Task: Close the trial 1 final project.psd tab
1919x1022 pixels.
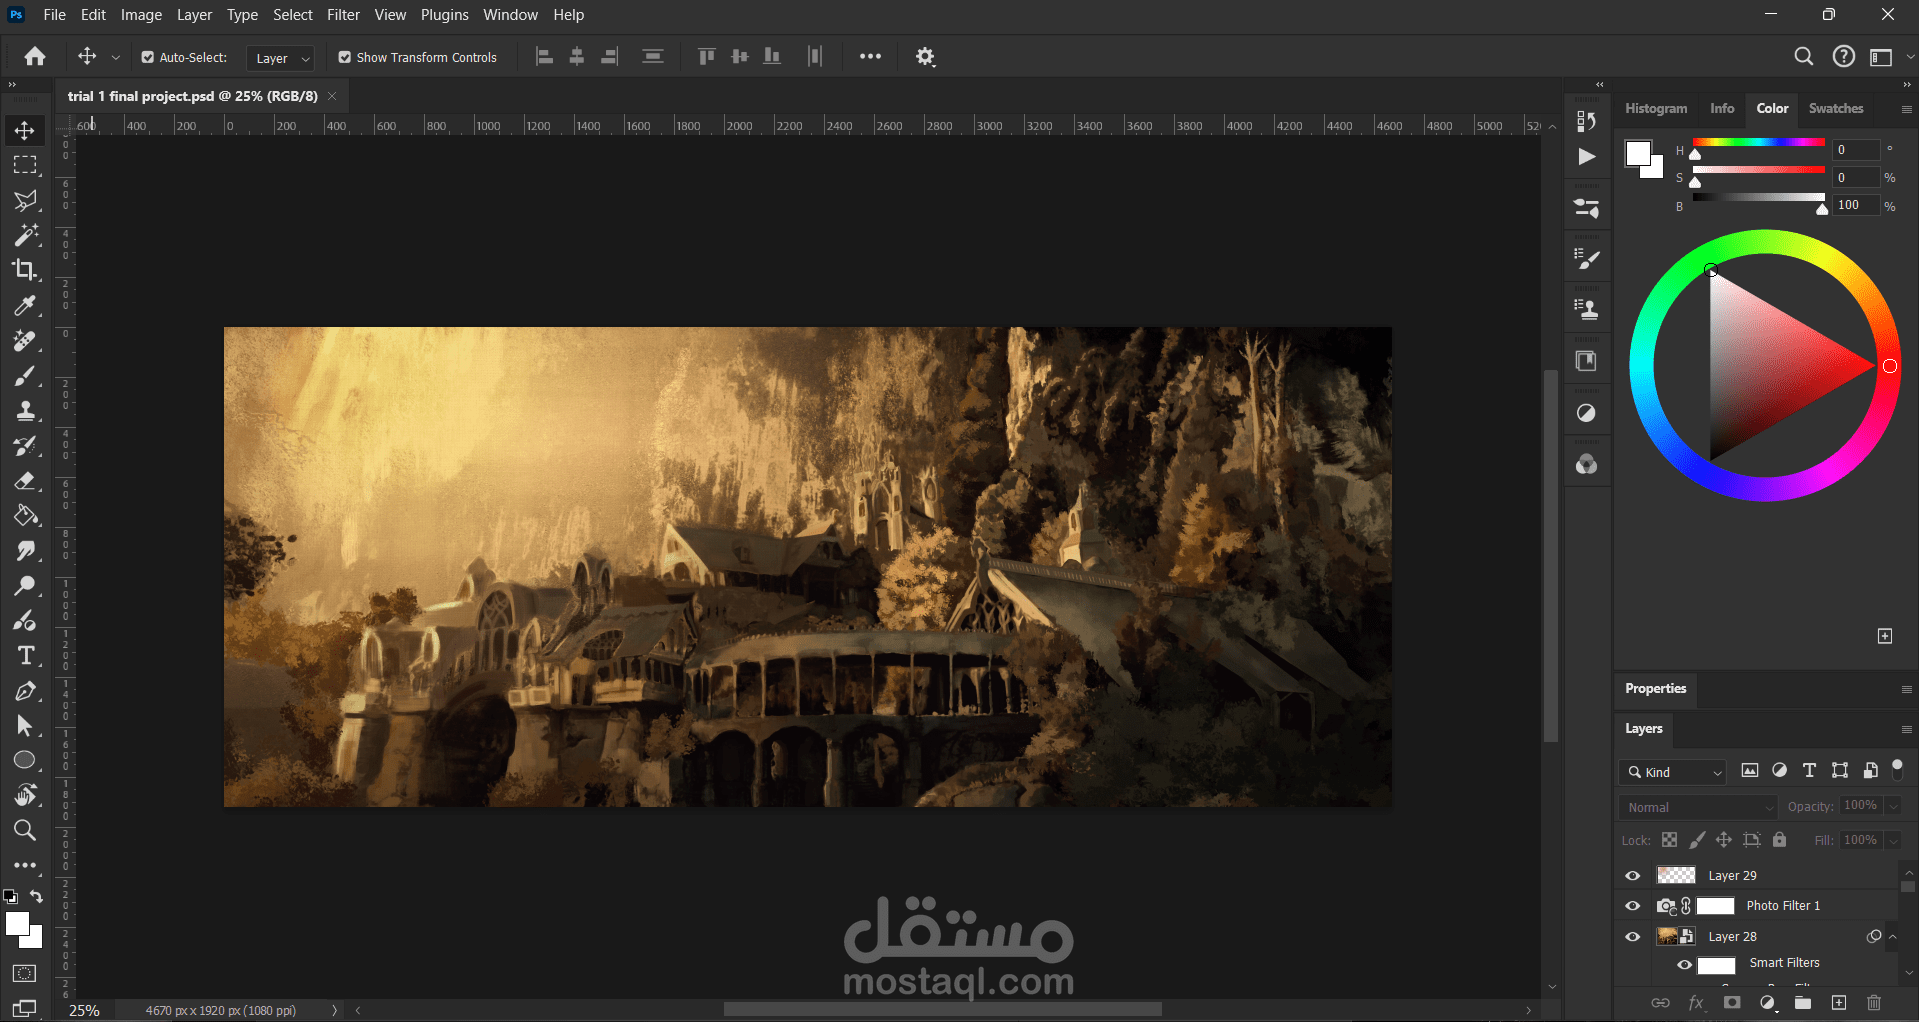Action: click(332, 96)
